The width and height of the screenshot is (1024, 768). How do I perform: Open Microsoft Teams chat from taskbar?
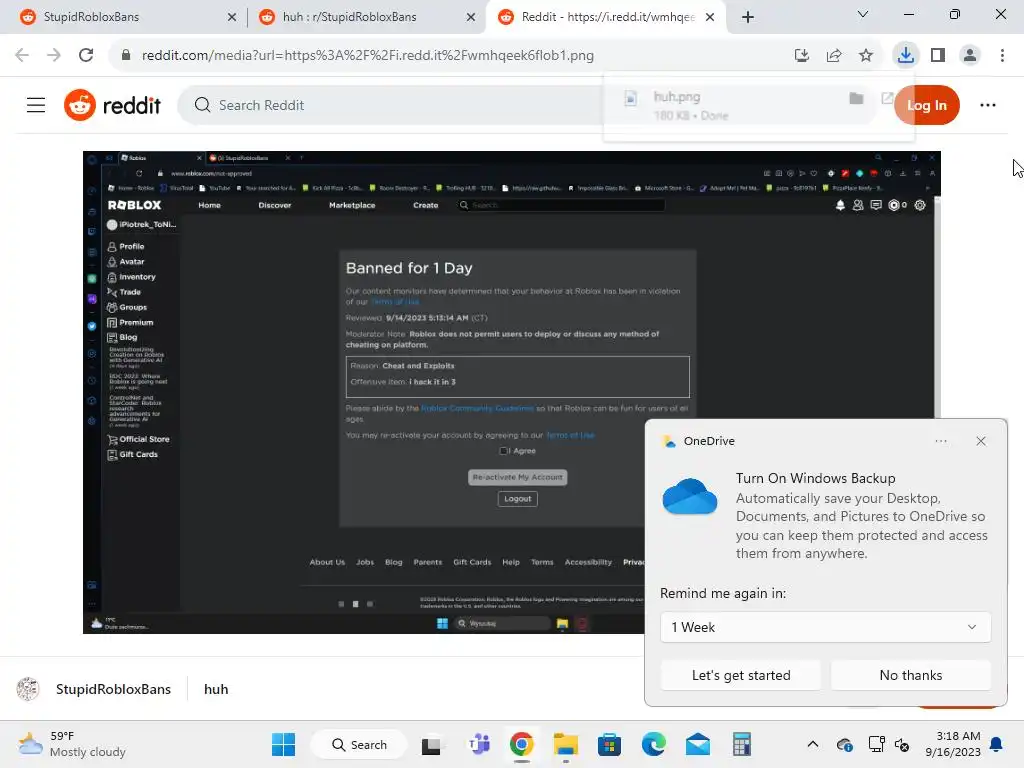479,744
